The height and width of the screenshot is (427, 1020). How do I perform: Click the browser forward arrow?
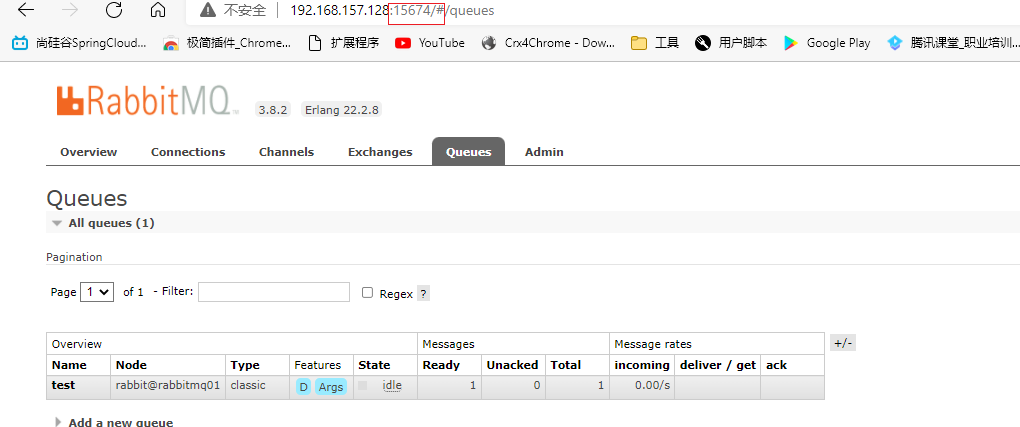pos(70,10)
